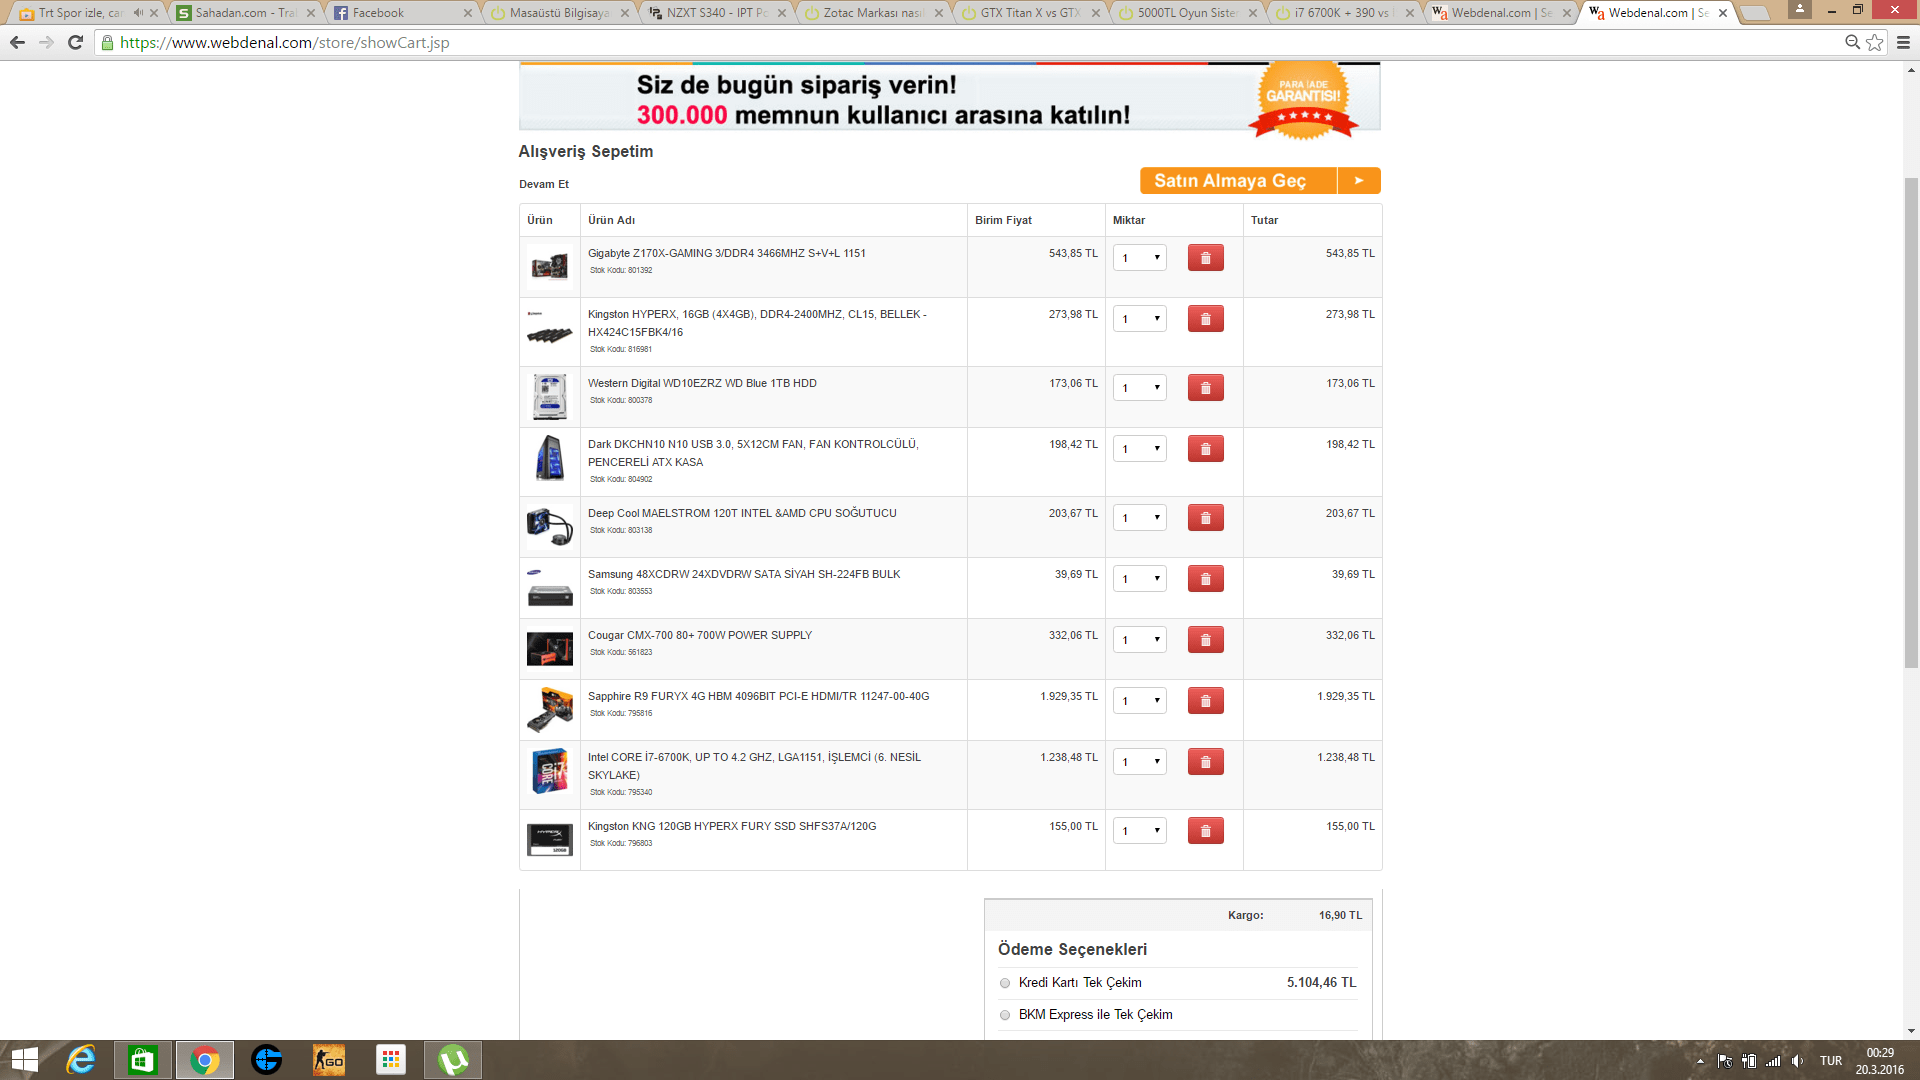Screen dimensions: 1920x1080
Task: Open quantity dropdown for Kingston HYPERX 16GB
Action: click(x=1140, y=319)
